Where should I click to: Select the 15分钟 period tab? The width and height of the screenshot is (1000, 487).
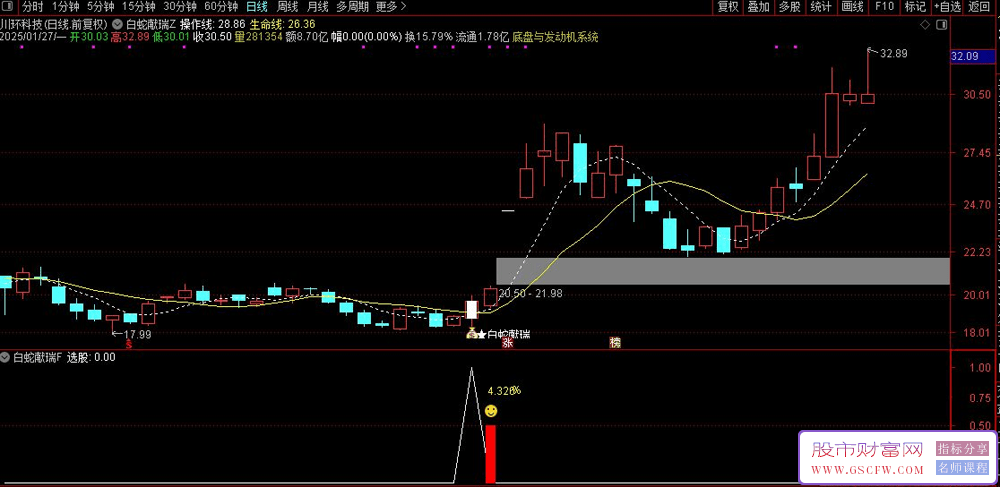point(138,7)
